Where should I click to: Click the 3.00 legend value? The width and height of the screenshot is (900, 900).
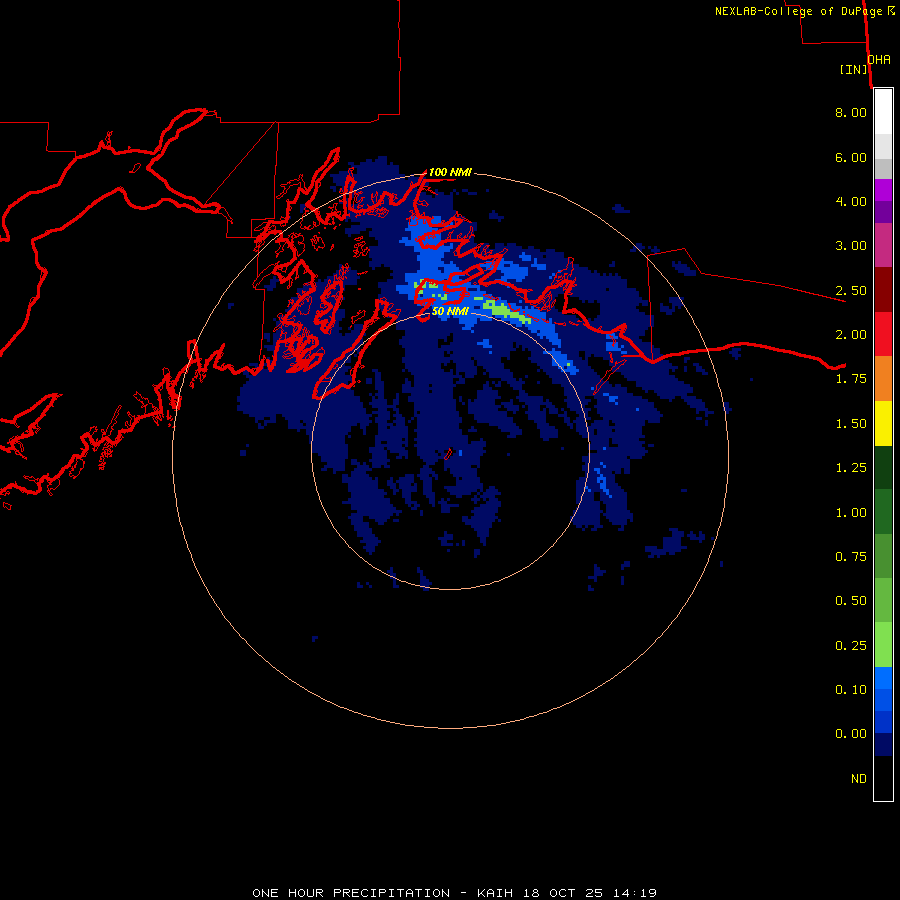coord(851,246)
